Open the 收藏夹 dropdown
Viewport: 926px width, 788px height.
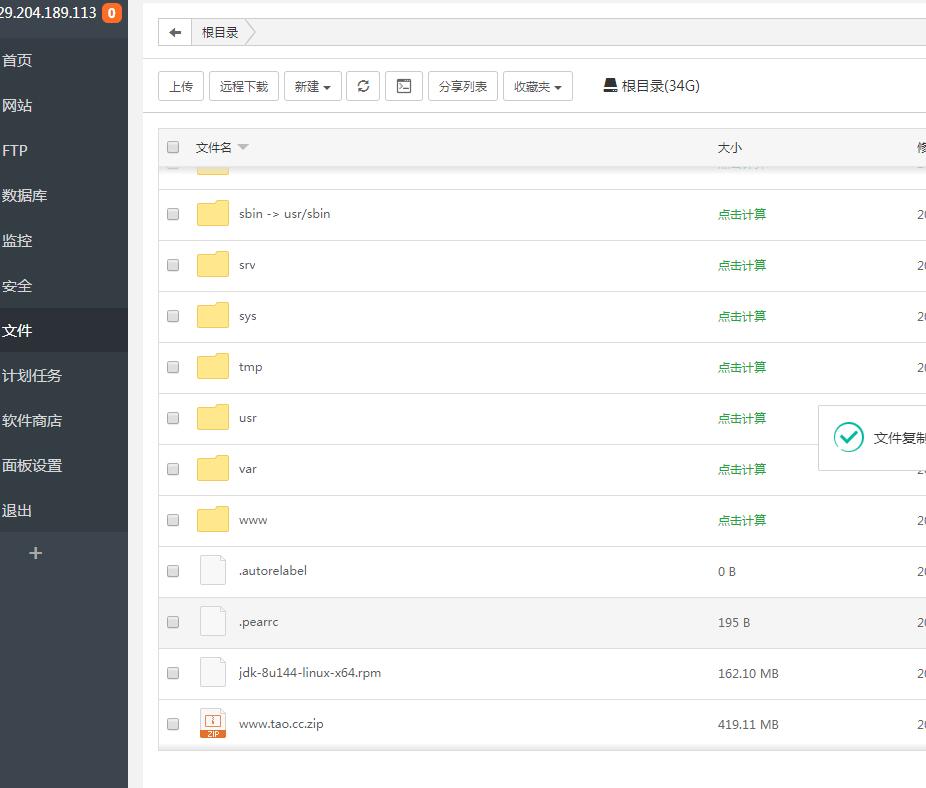[x=537, y=86]
